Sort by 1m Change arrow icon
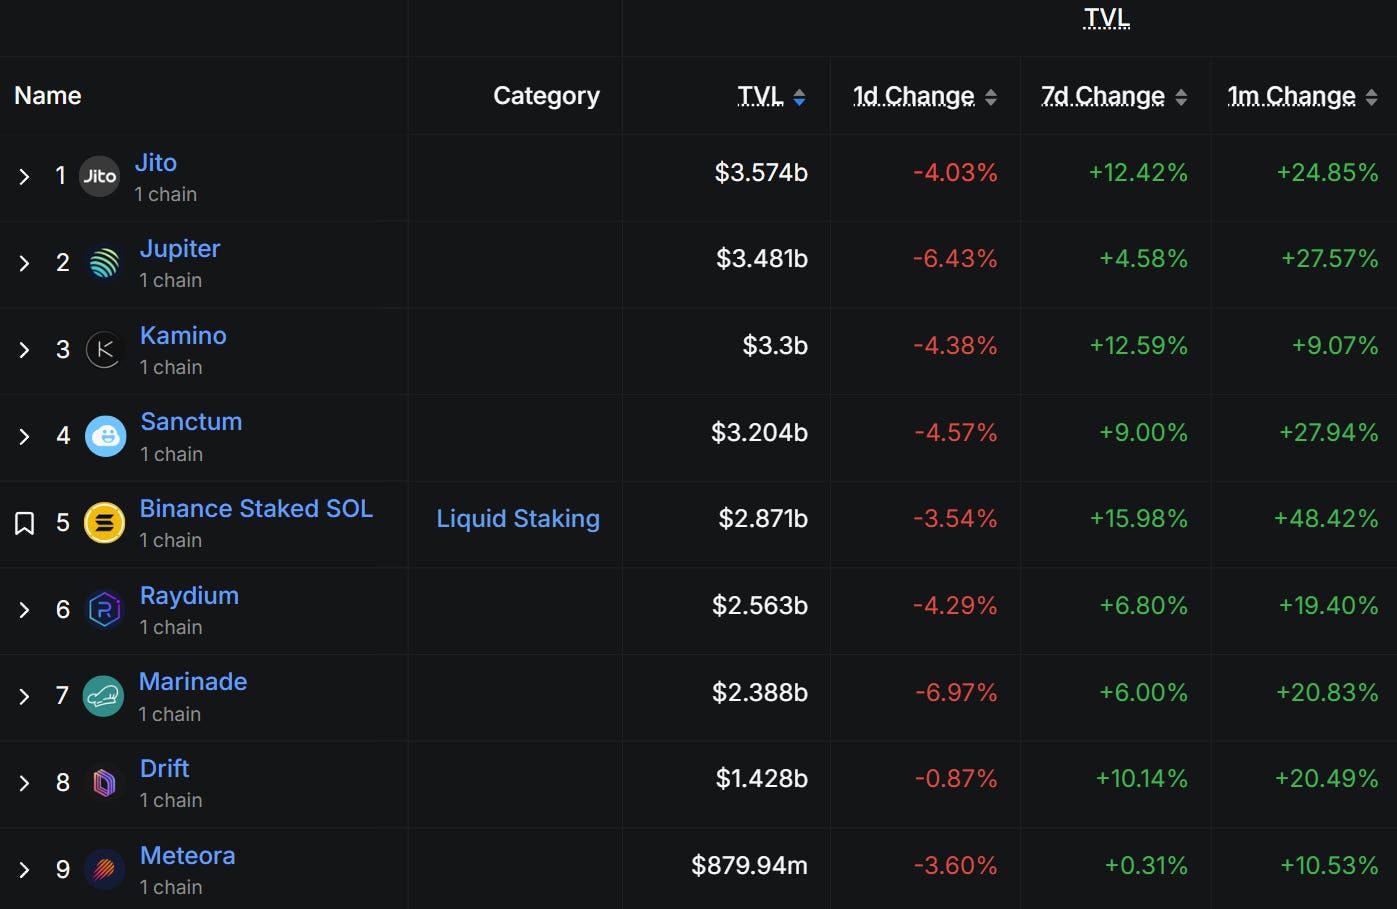This screenshot has width=1397, height=909. pyautogui.click(x=1371, y=97)
